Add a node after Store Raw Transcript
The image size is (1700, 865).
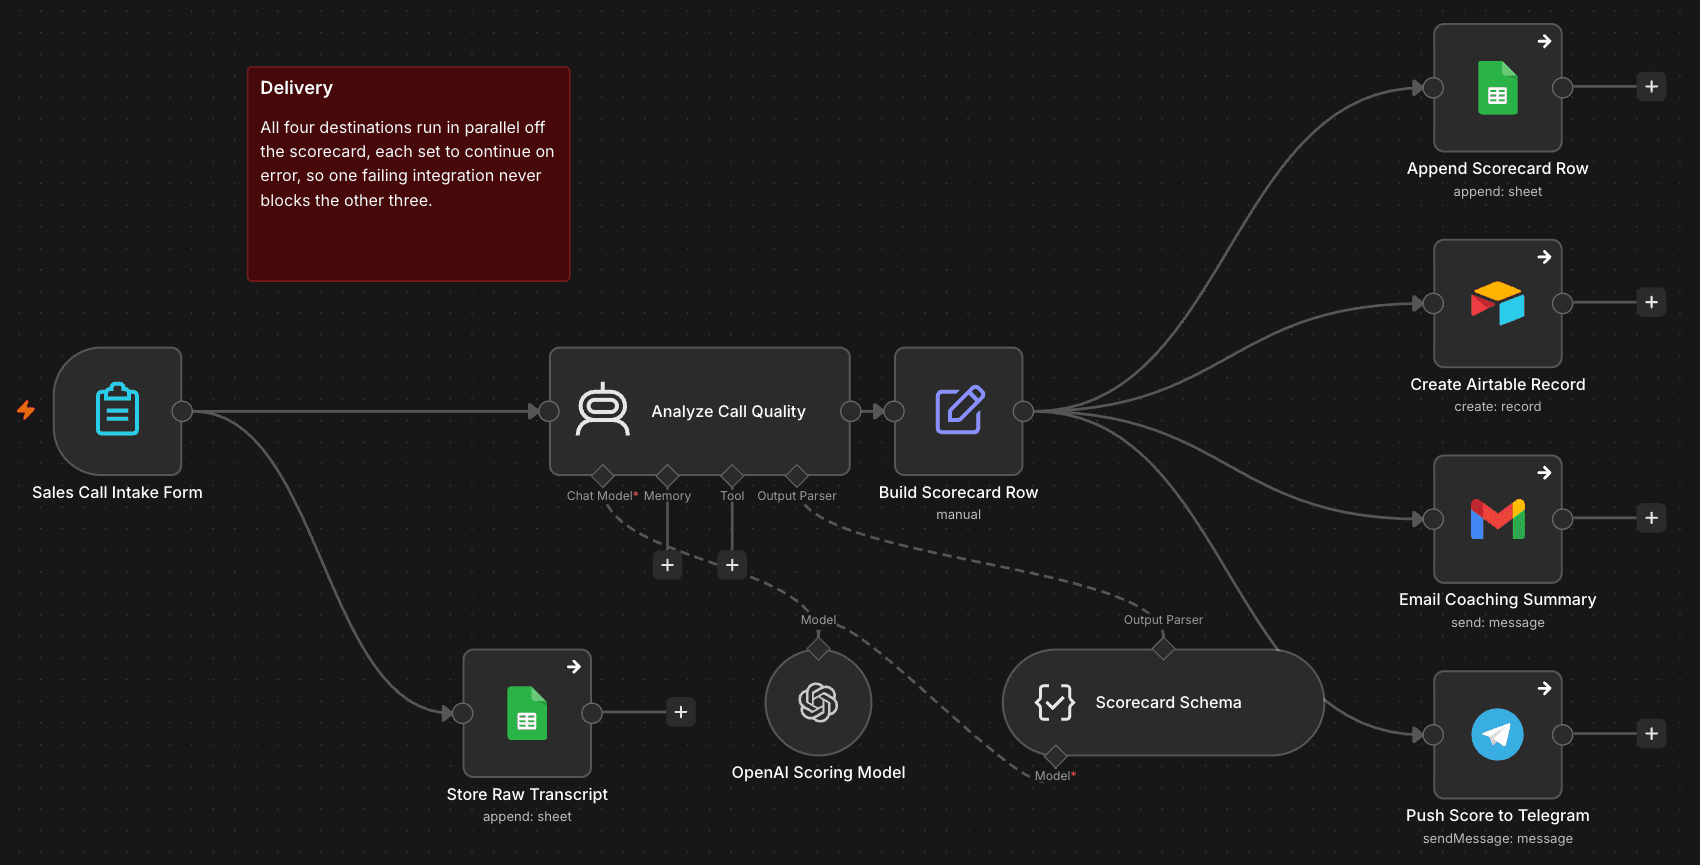(x=680, y=712)
